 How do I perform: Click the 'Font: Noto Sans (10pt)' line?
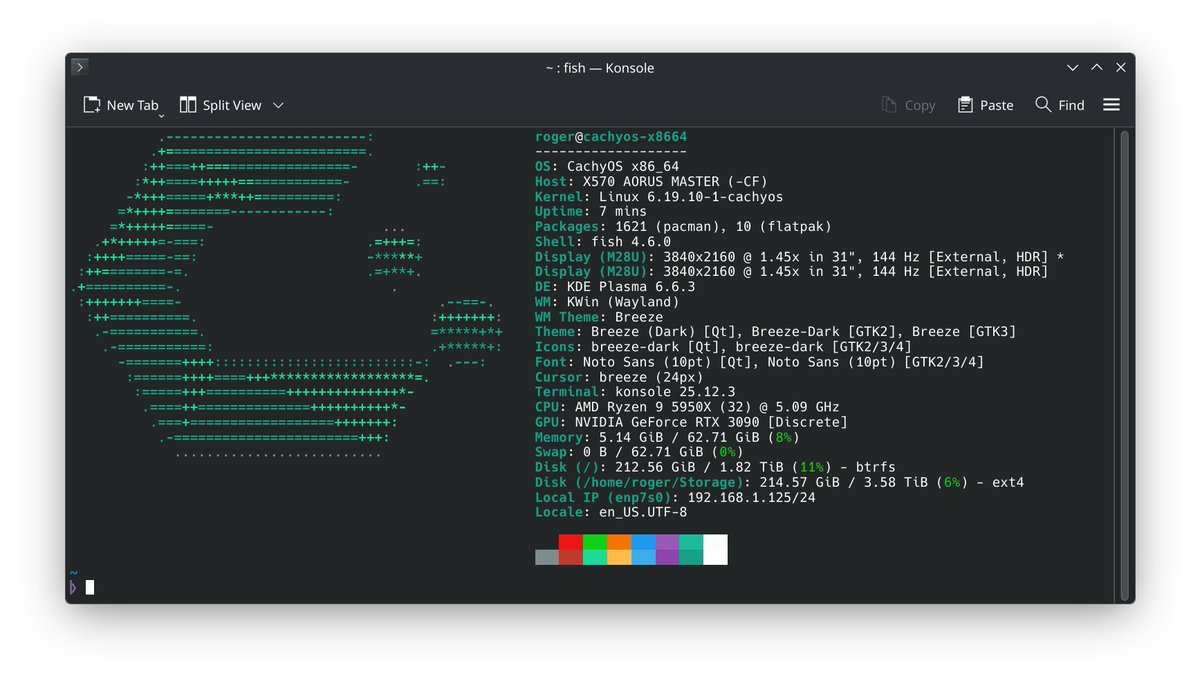(759, 362)
